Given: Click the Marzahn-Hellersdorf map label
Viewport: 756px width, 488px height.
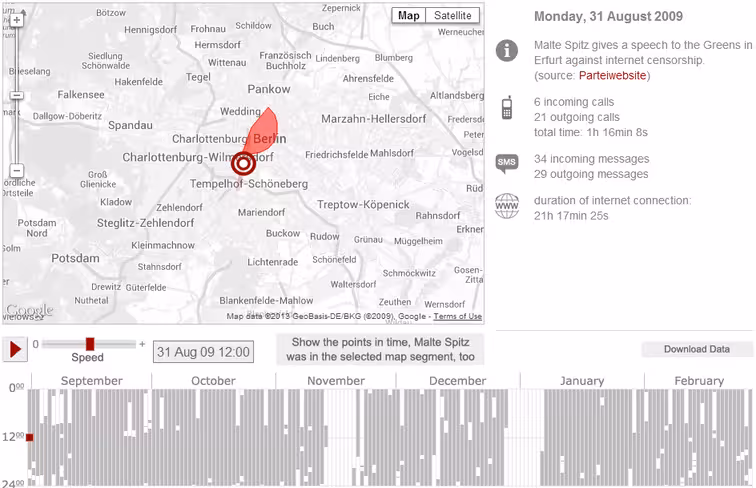Looking at the screenshot, I should tap(374, 119).
